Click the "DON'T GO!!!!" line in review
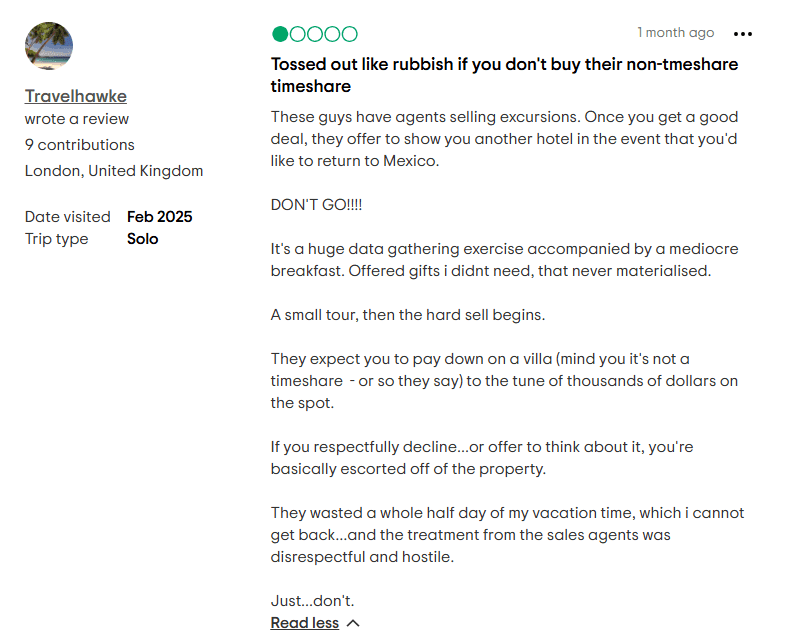This screenshot has width=785, height=641. click(x=316, y=204)
